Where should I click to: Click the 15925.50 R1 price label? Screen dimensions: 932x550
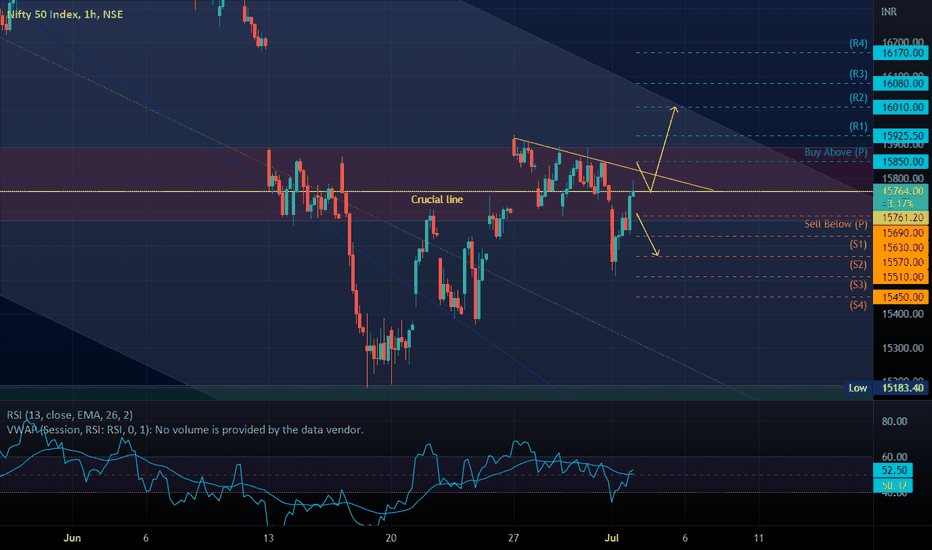pyautogui.click(x=900, y=136)
